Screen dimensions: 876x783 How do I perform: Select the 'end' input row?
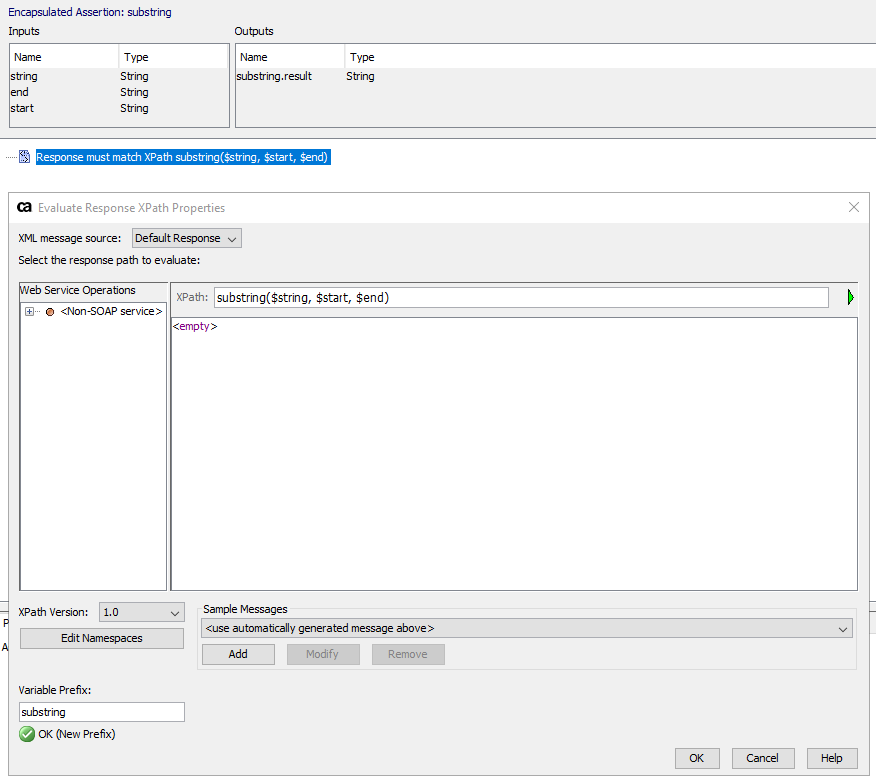coord(119,92)
